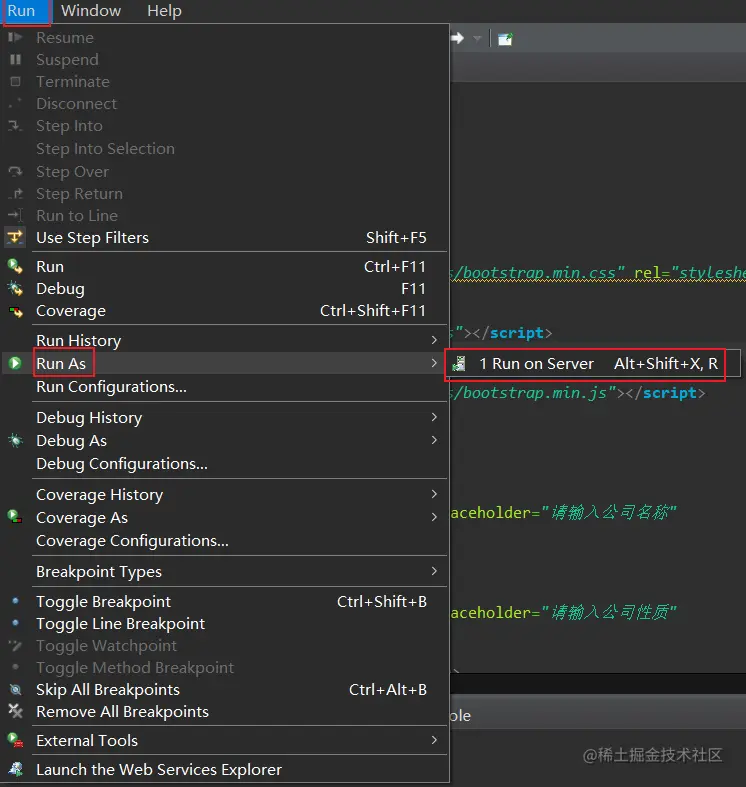The height and width of the screenshot is (787, 746).
Task: Click the Coverage icon beside Coverage
Action: [16, 311]
